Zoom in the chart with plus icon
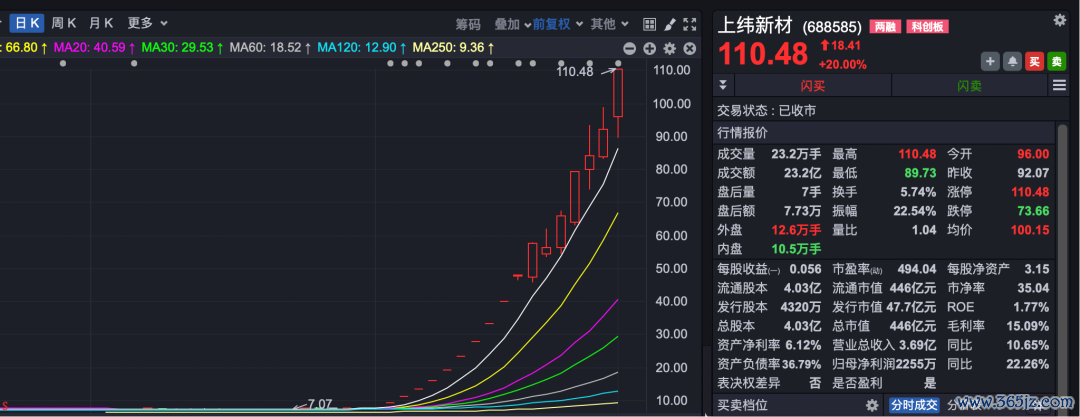 point(650,48)
